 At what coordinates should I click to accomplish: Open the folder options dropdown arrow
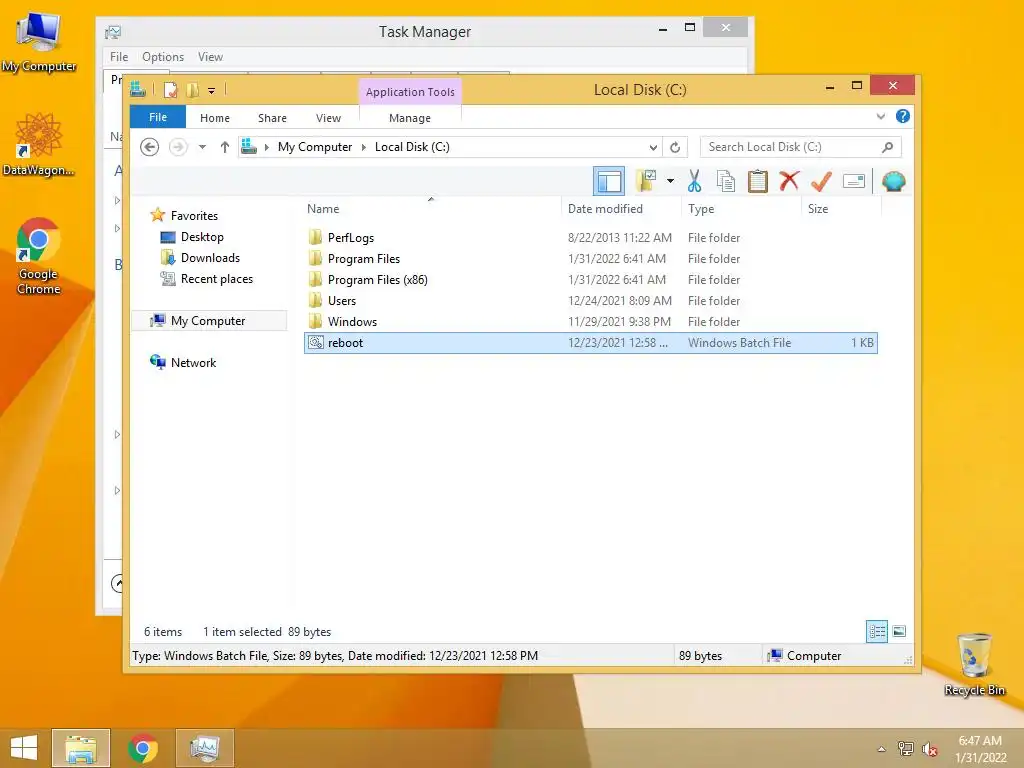tap(670, 181)
